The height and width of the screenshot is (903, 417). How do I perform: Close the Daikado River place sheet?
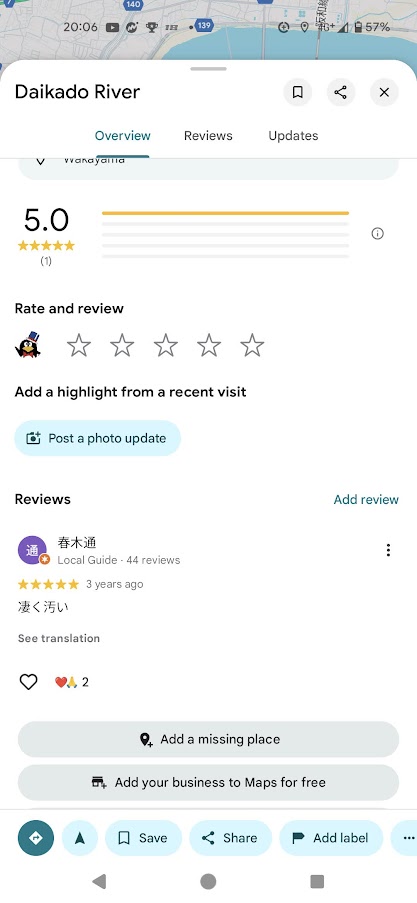pos(384,92)
